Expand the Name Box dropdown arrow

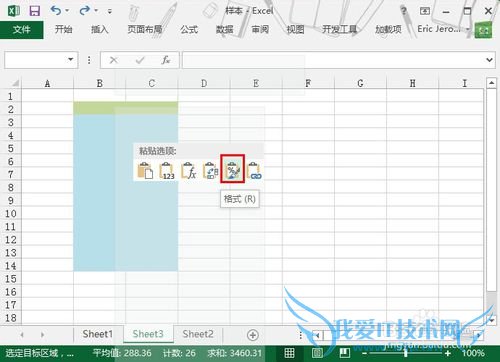[71, 60]
